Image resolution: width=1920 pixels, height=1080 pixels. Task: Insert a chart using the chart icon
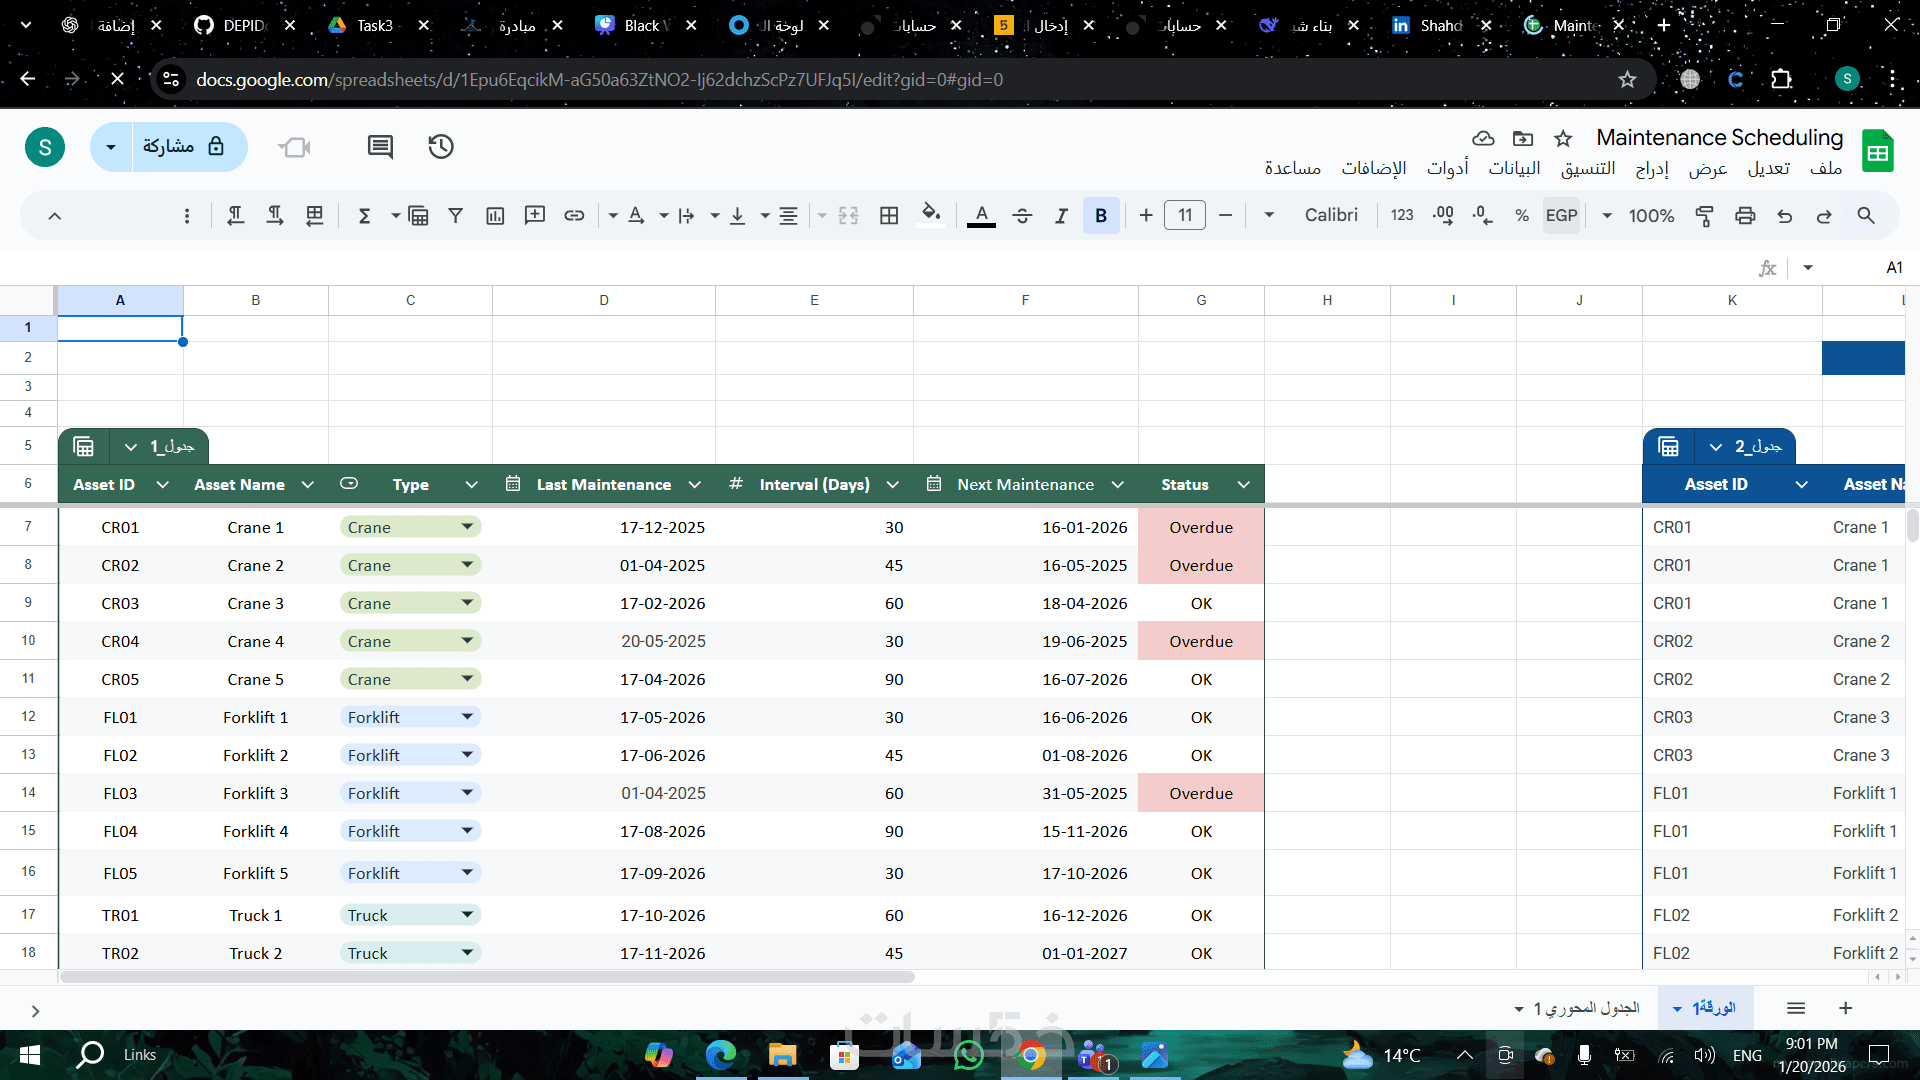click(495, 215)
